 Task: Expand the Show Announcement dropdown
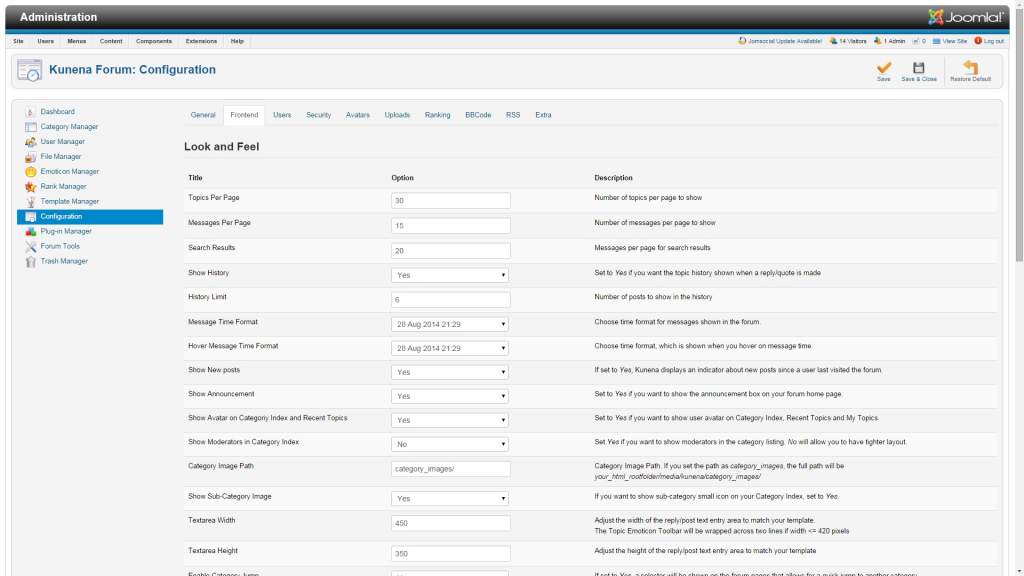(x=450, y=396)
